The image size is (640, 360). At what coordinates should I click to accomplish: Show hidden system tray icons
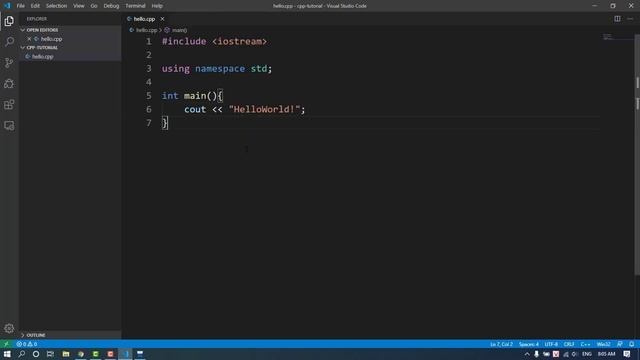click(x=527, y=354)
